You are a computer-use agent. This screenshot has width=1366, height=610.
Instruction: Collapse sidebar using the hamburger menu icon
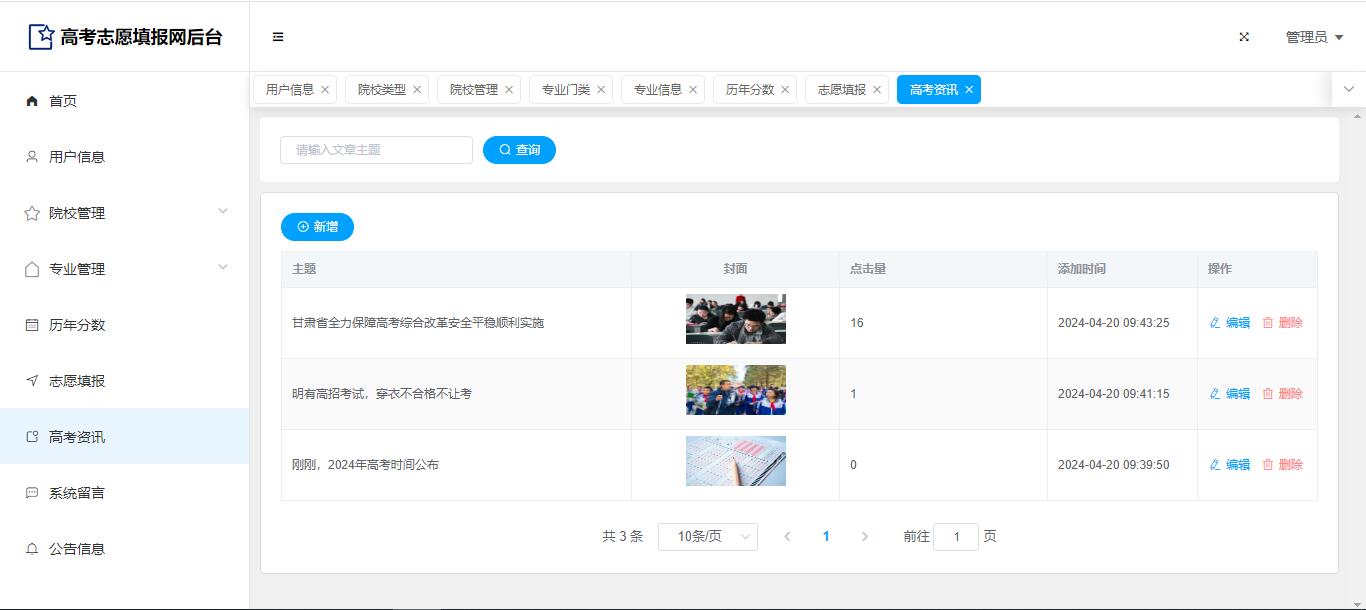[x=278, y=37]
